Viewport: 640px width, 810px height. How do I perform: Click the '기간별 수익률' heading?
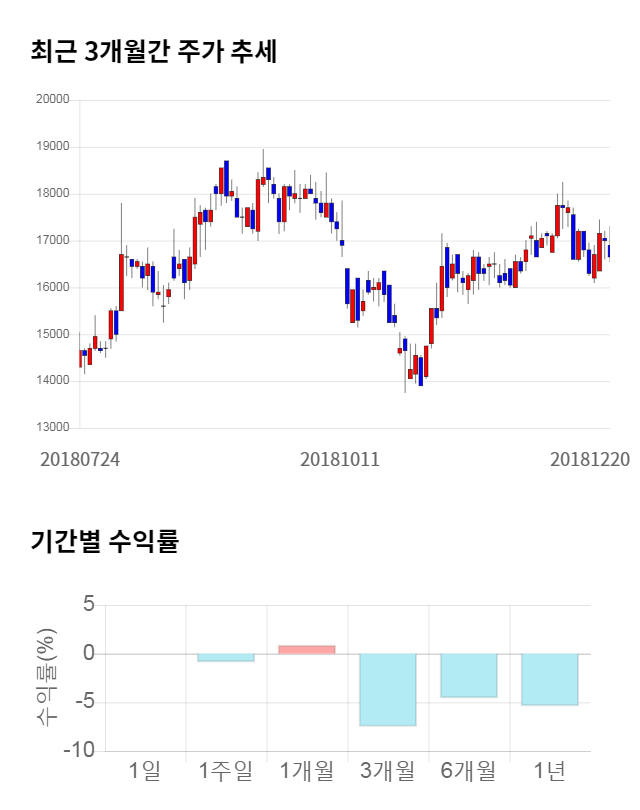click(104, 542)
